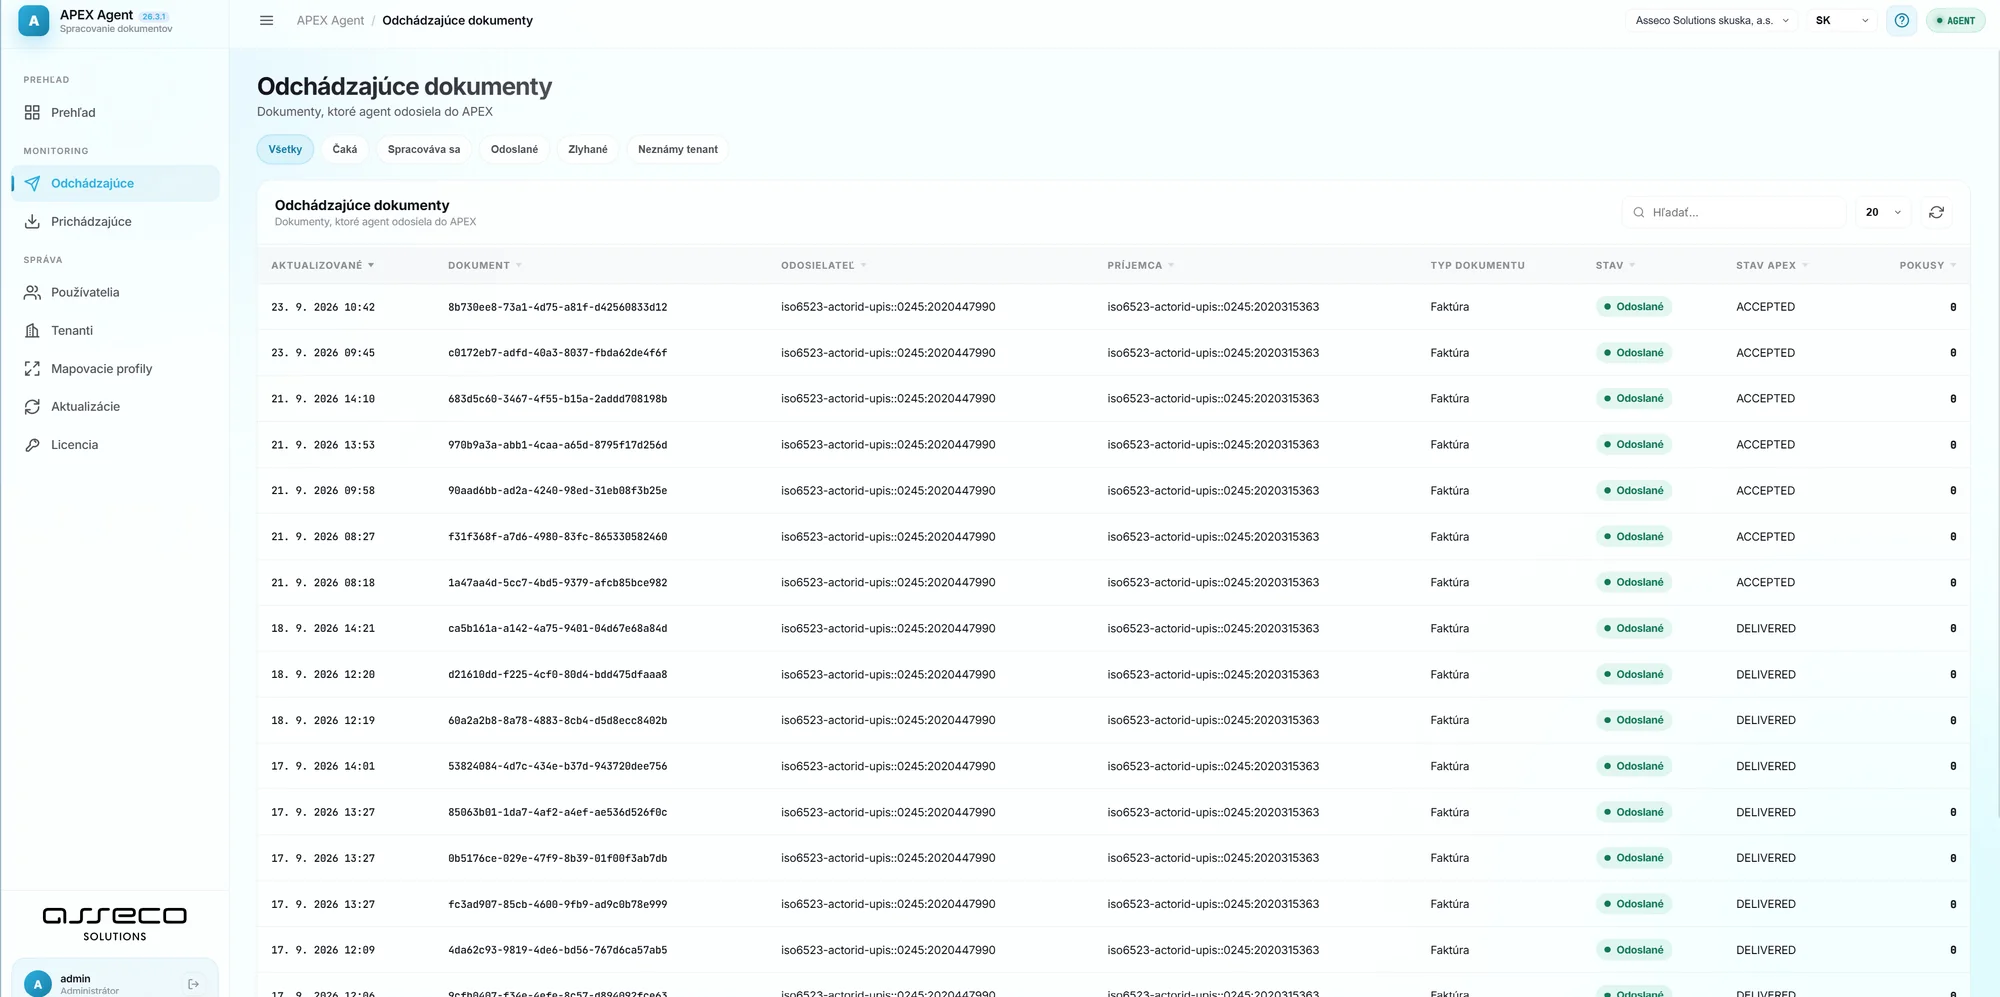Open document 8b730ee8-73a1-4d75-a81f-d42560833d12
The width and height of the screenshot is (2000, 997).
pyautogui.click(x=557, y=308)
